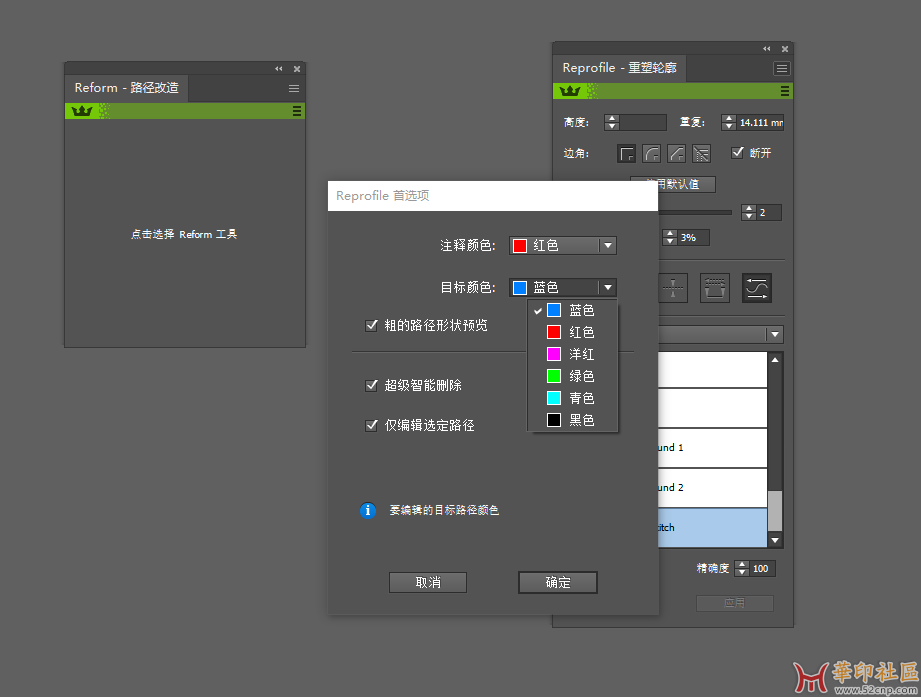Select the highlighted 'itch' profile item
The width and height of the screenshot is (921, 697).
click(712, 528)
